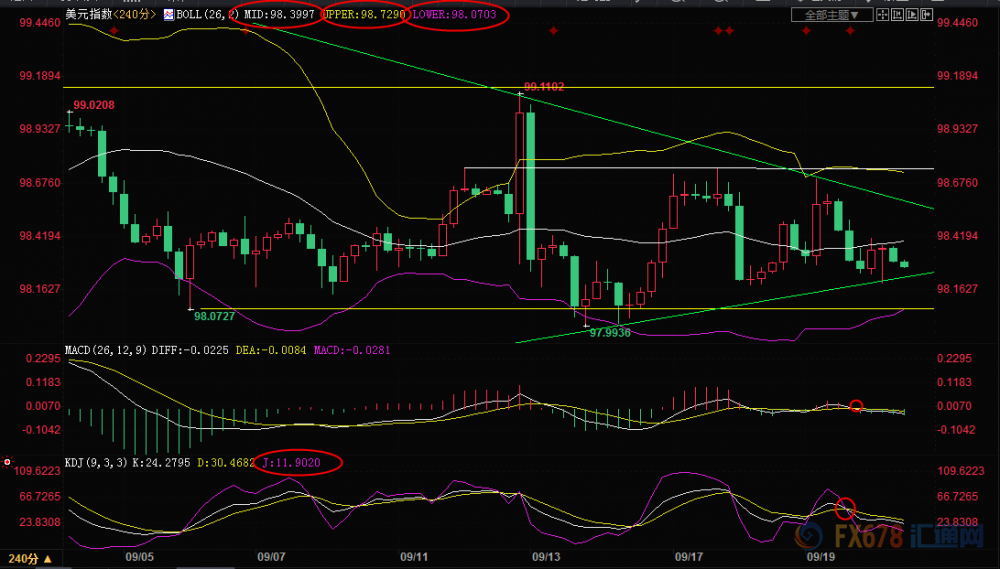Click the box-with-right-arrow icon in the top toolbar

point(927,14)
